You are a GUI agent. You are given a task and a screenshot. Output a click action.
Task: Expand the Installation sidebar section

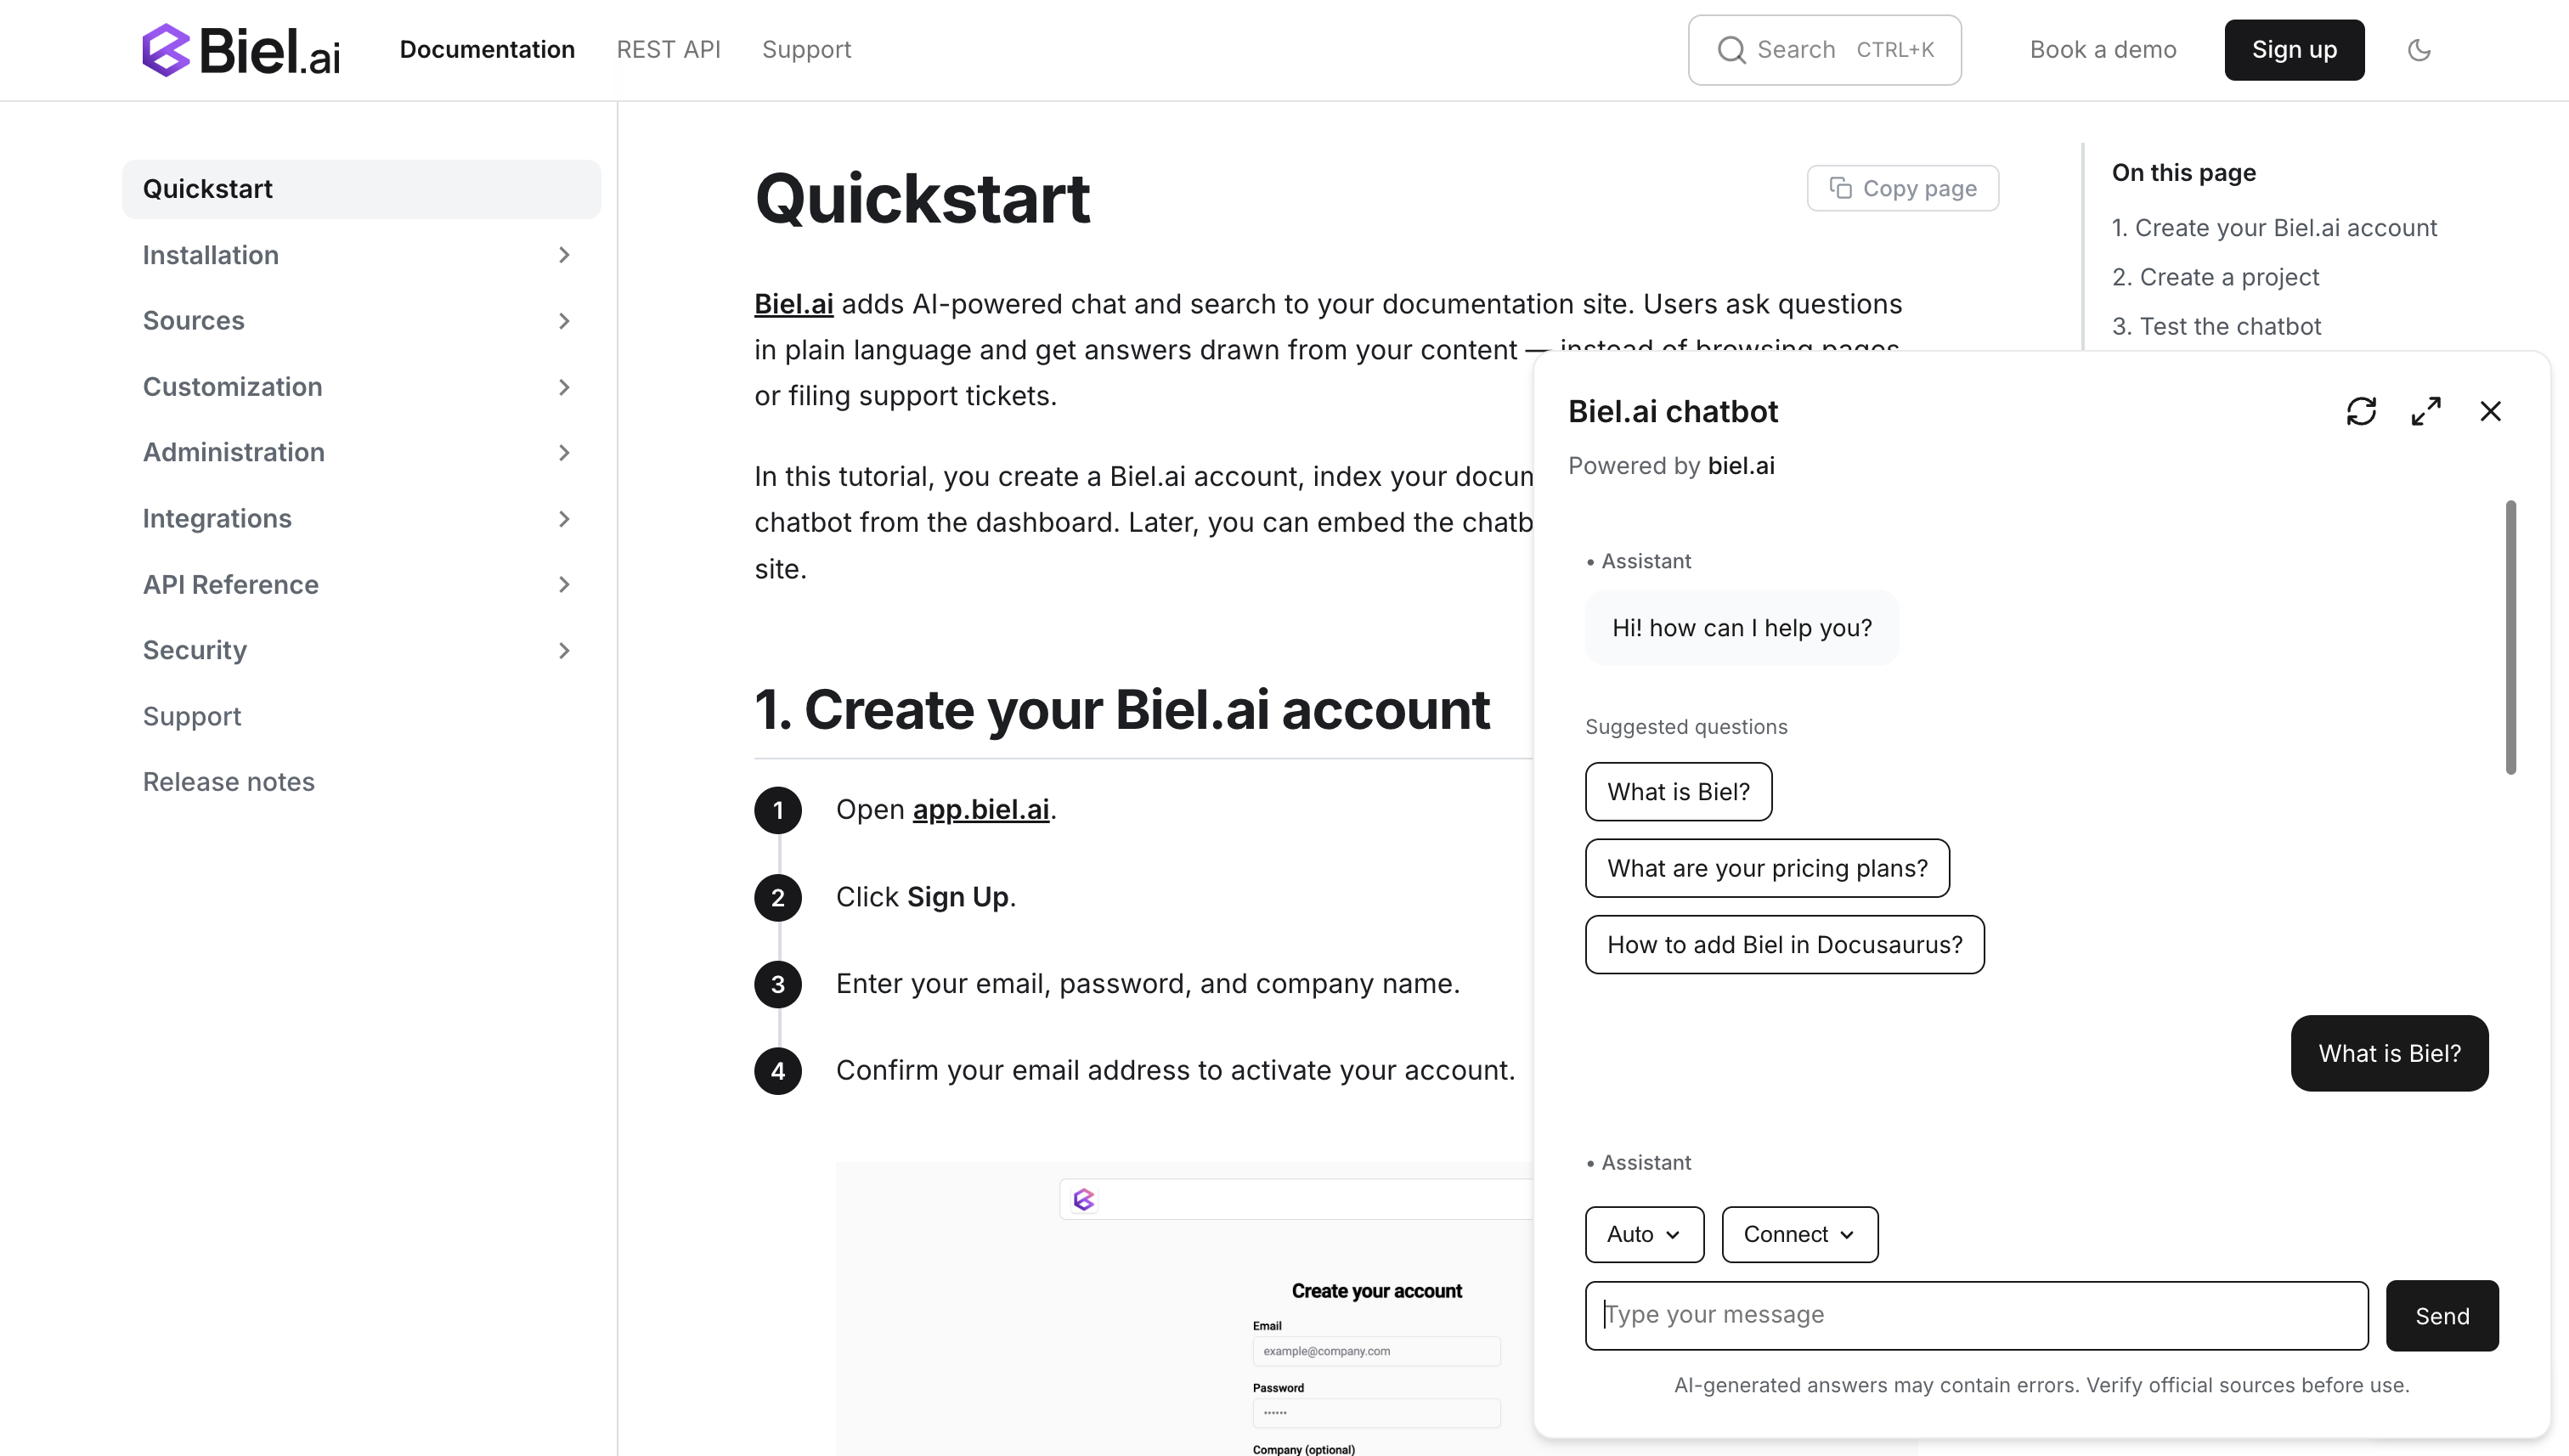[564, 255]
